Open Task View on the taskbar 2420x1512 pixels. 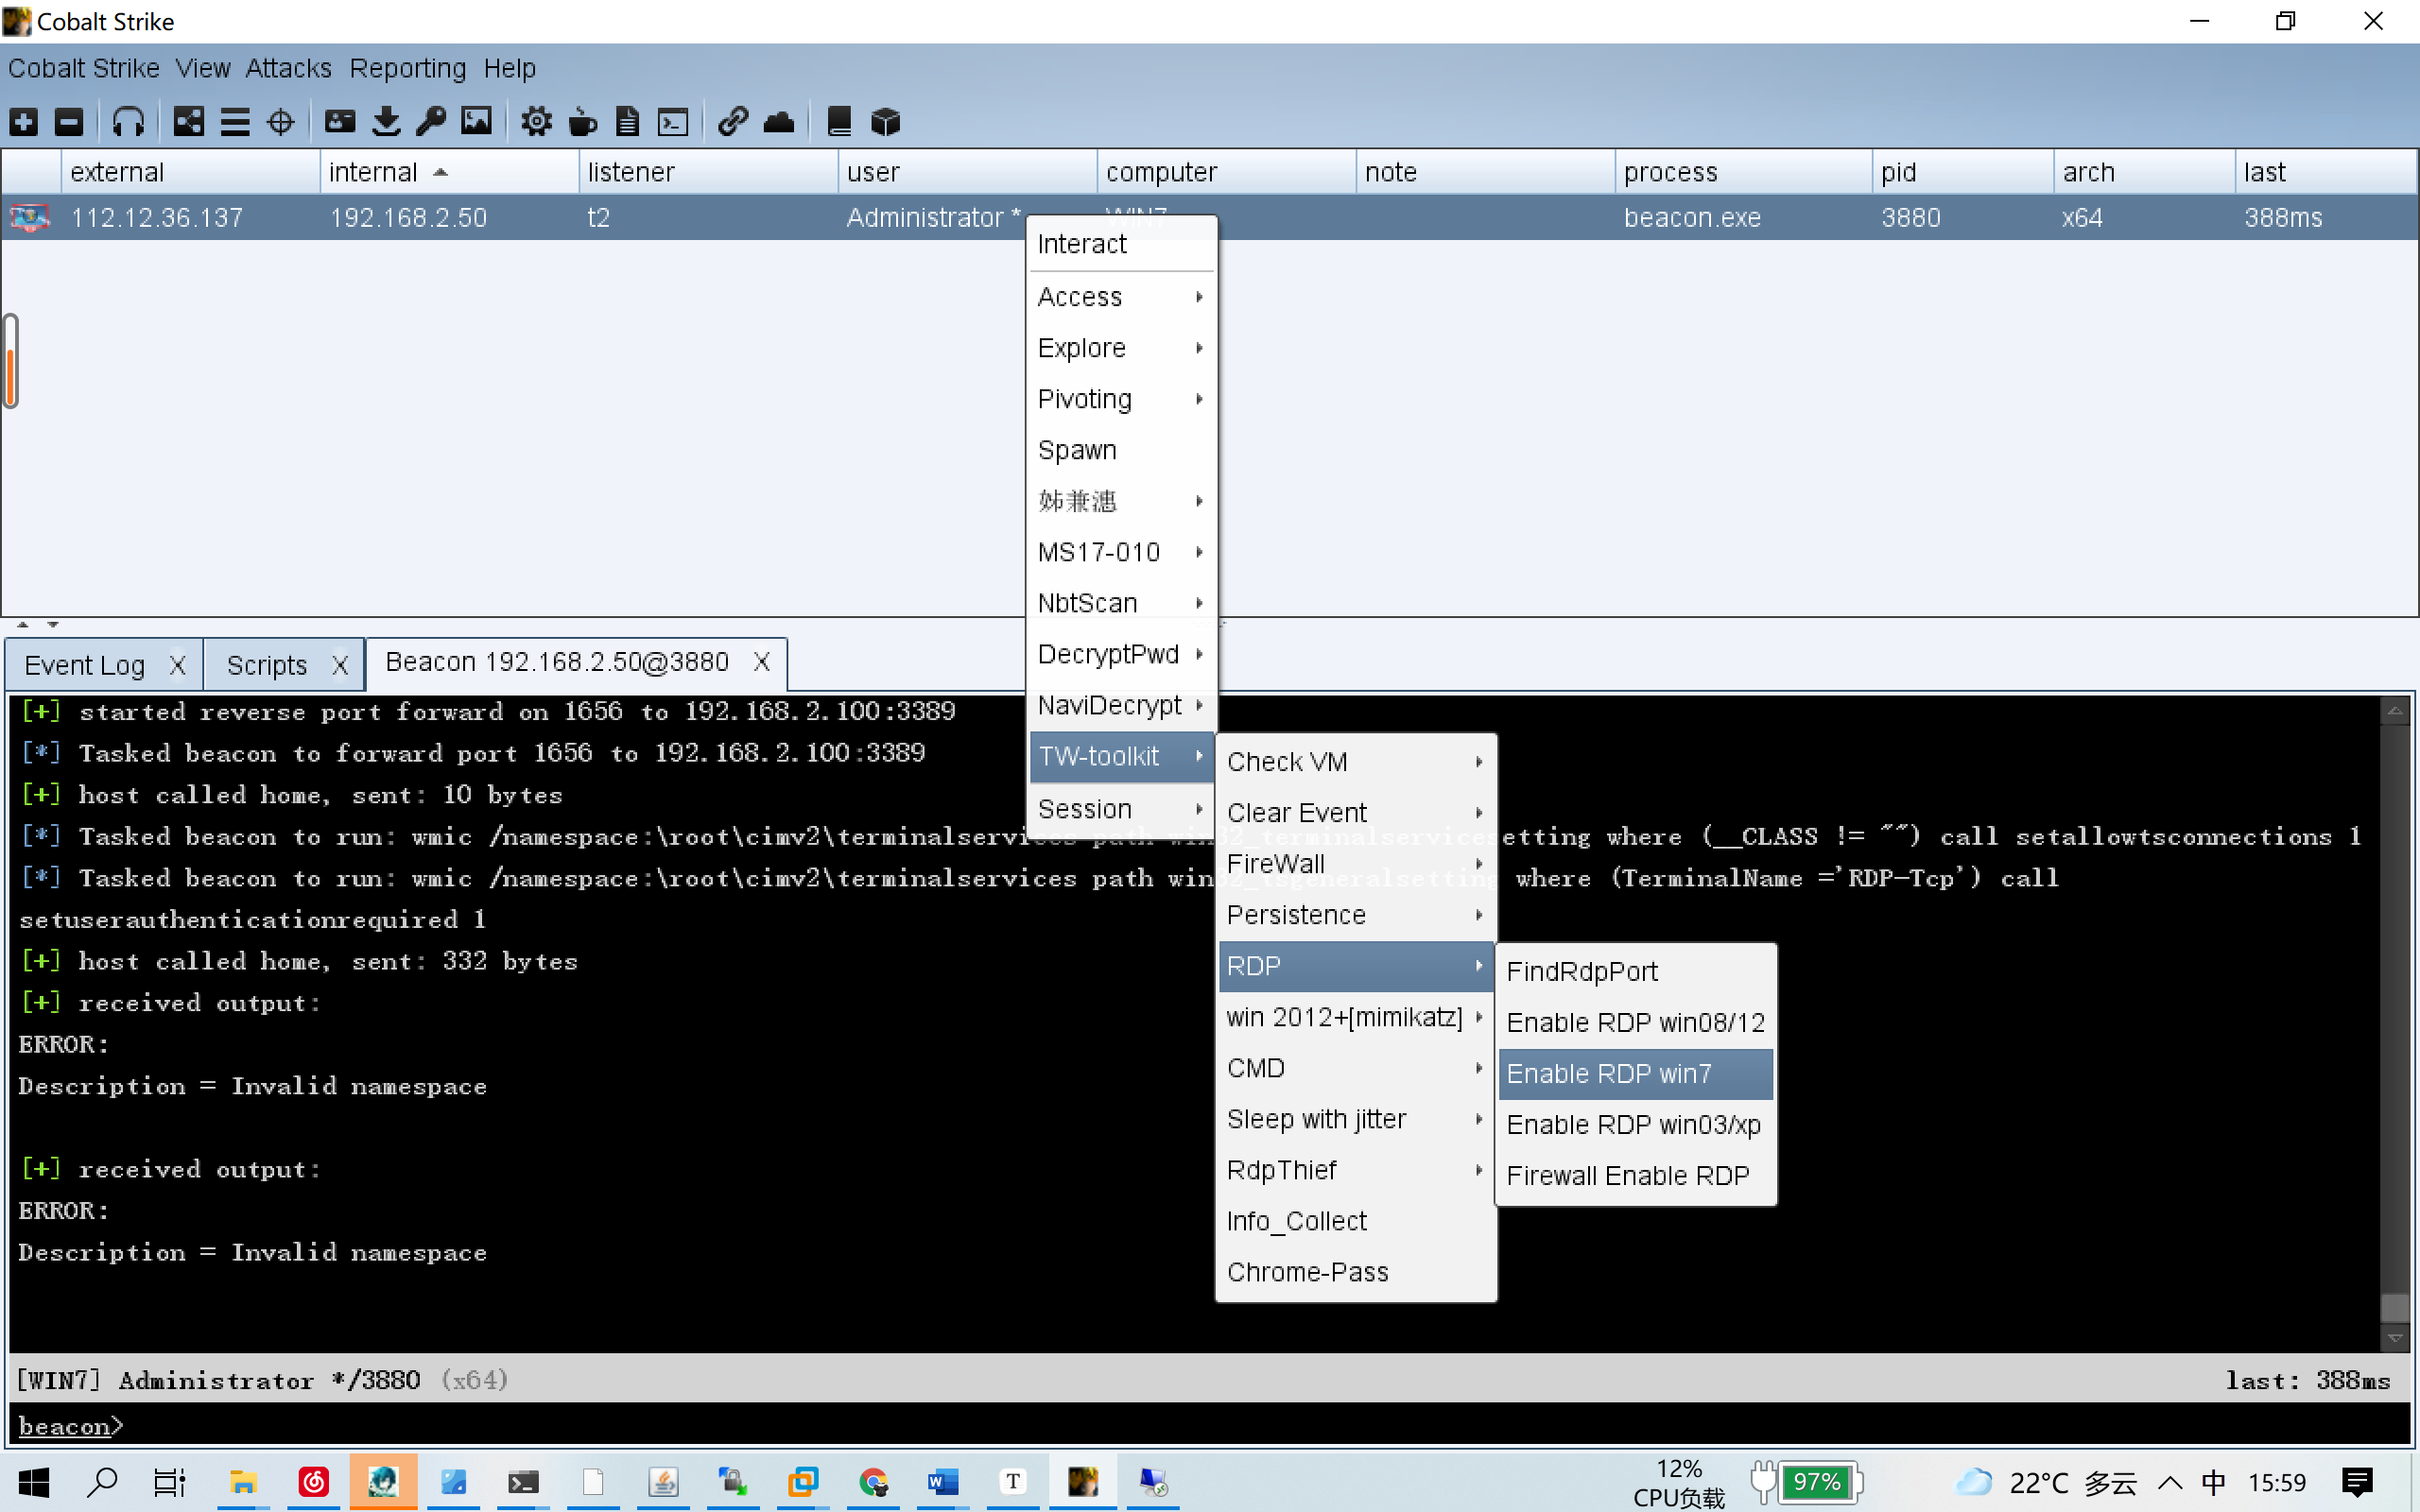170,1482
